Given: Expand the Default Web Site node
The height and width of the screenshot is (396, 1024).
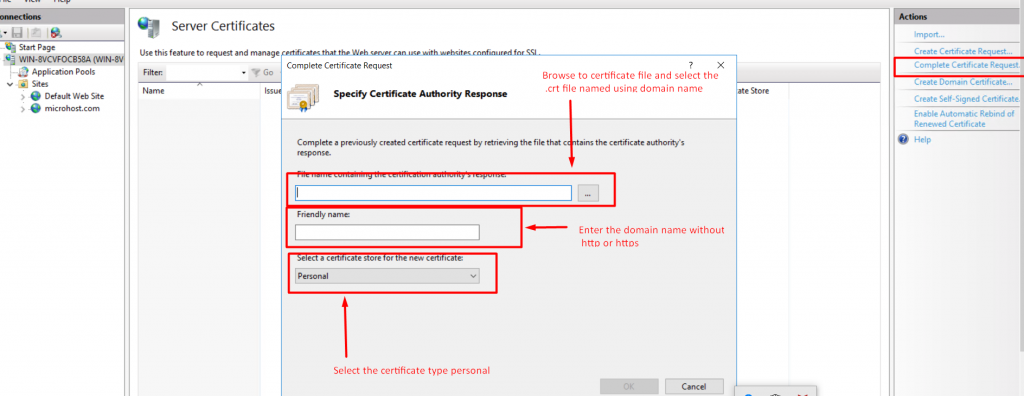Looking at the screenshot, I should pos(23,97).
